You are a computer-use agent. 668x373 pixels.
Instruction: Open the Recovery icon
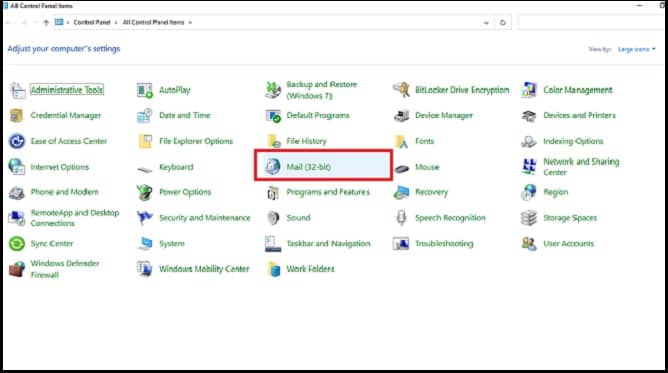pyautogui.click(x=401, y=192)
